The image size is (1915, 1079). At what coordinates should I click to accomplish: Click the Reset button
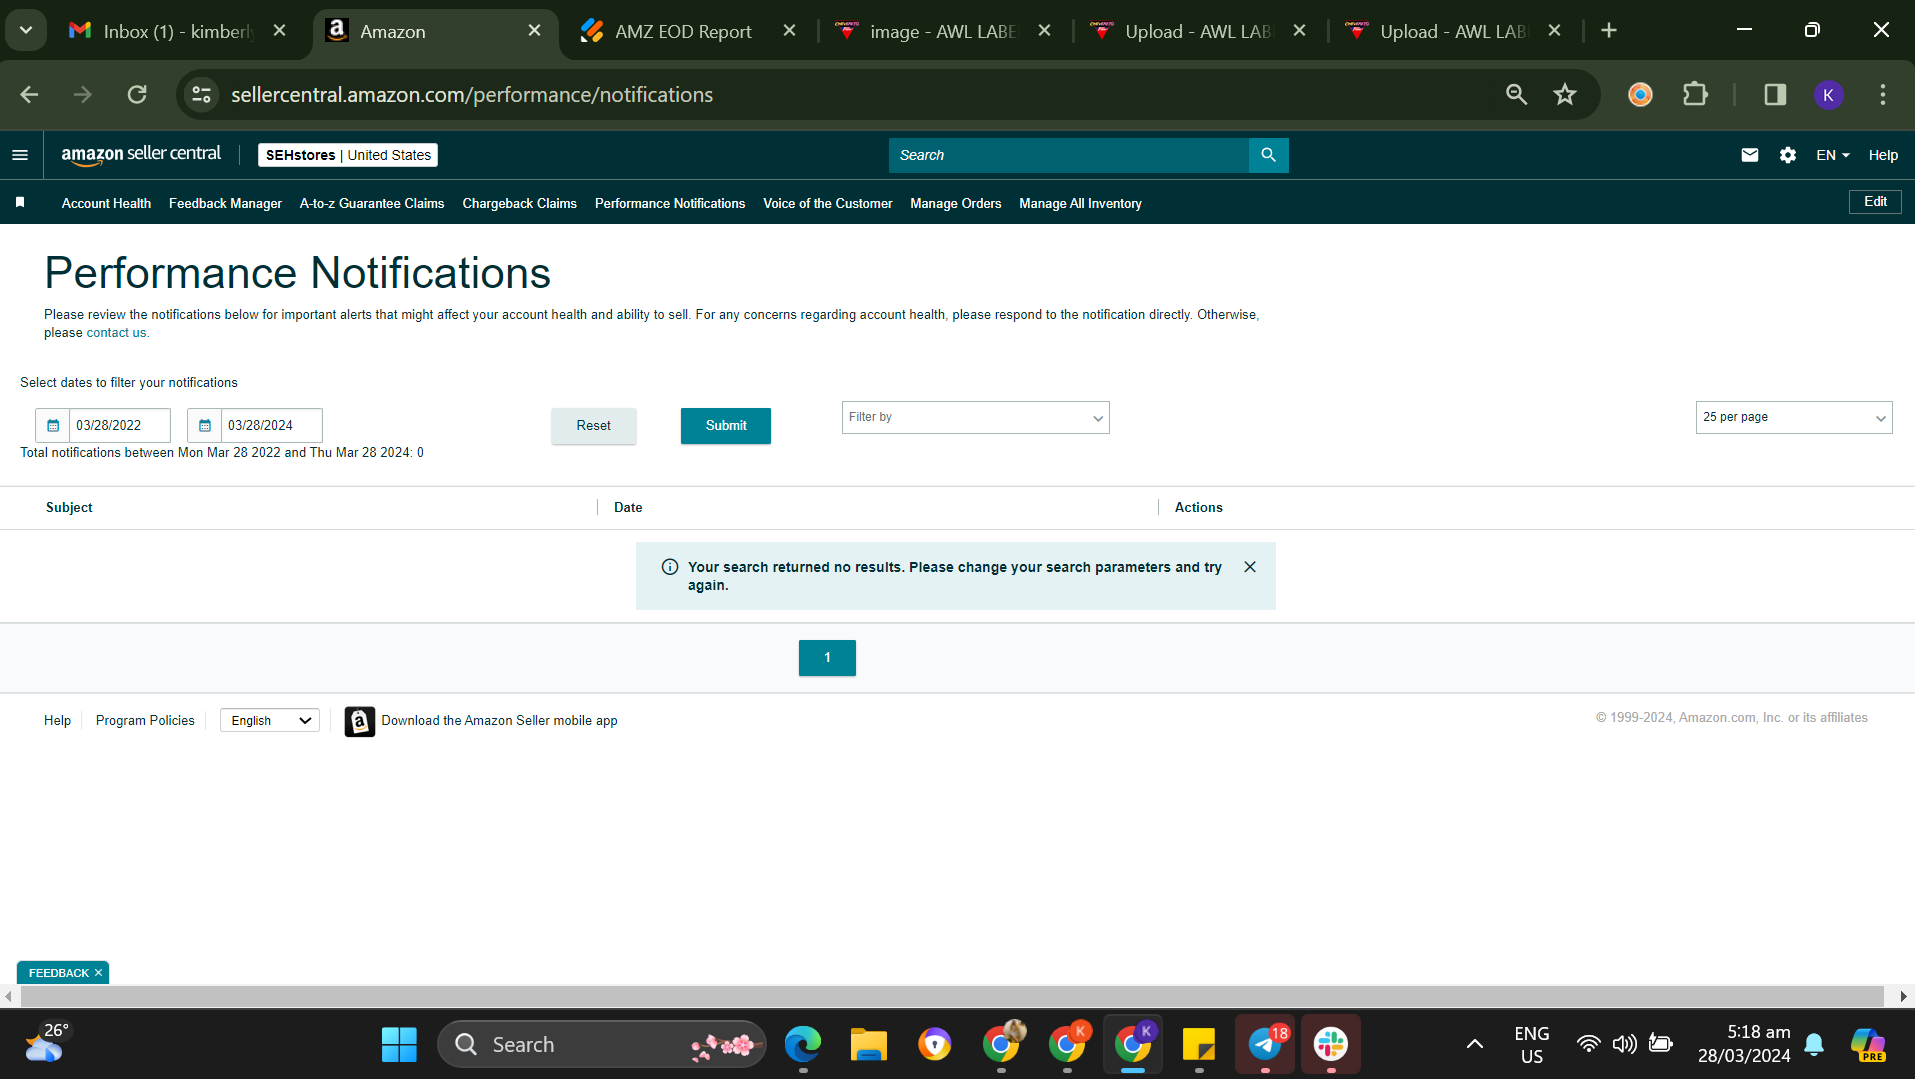(593, 426)
